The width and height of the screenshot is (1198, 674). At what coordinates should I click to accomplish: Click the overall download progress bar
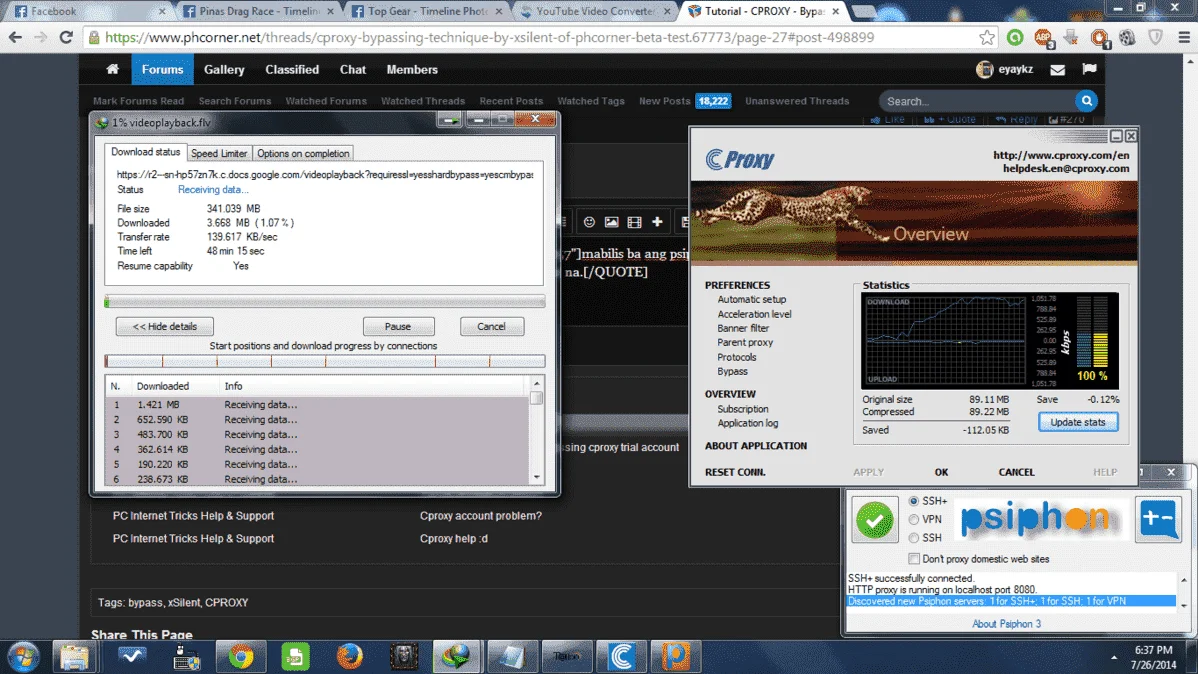click(325, 302)
